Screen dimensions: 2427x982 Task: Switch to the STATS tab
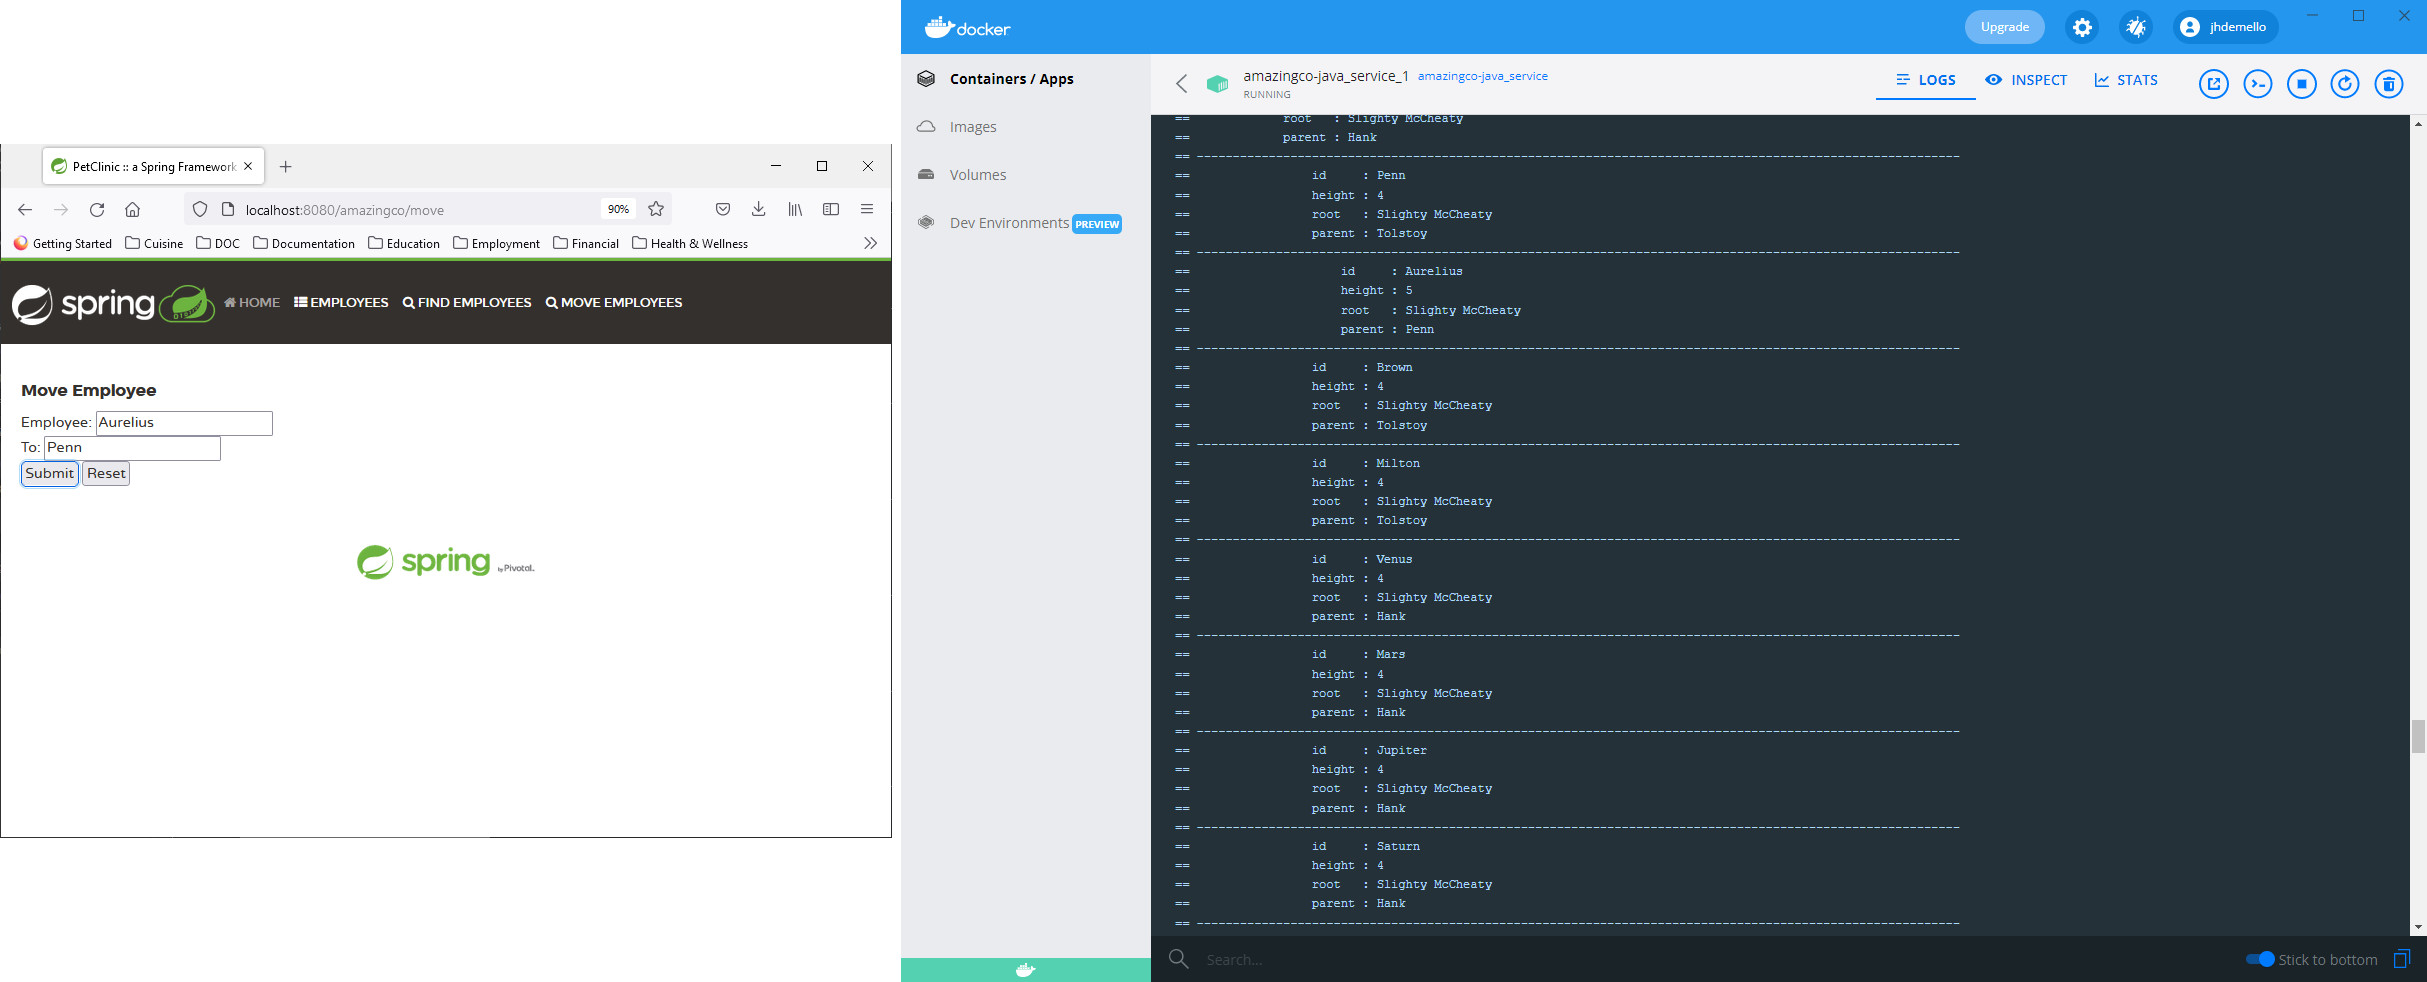pos(2126,80)
